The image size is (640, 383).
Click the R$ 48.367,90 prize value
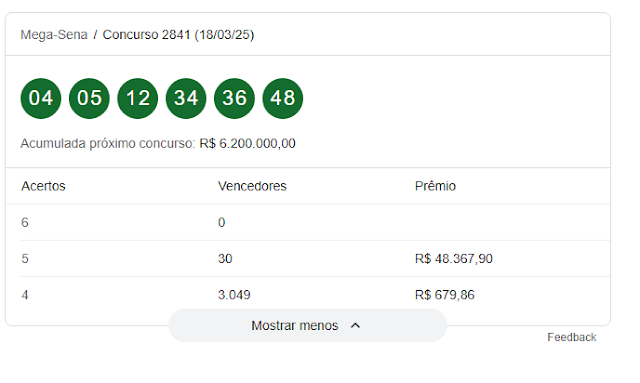tap(453, 259)
